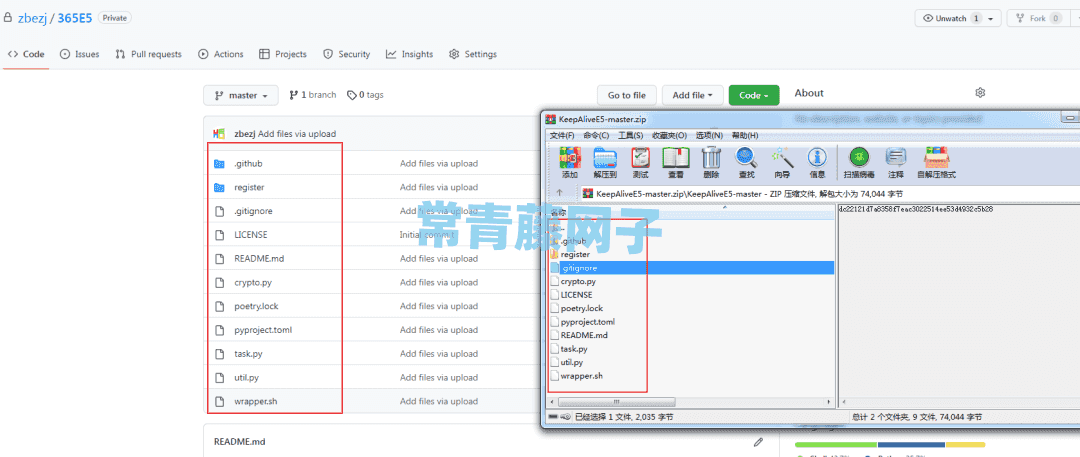The width and height of the screenshot is (1080, 457).
Task: Launch the Wizard (向导) wand icon
Action: tap(782, 159)
